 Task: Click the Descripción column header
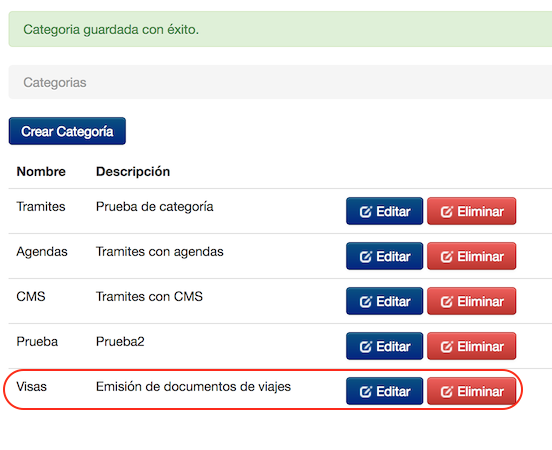[133, 171]
